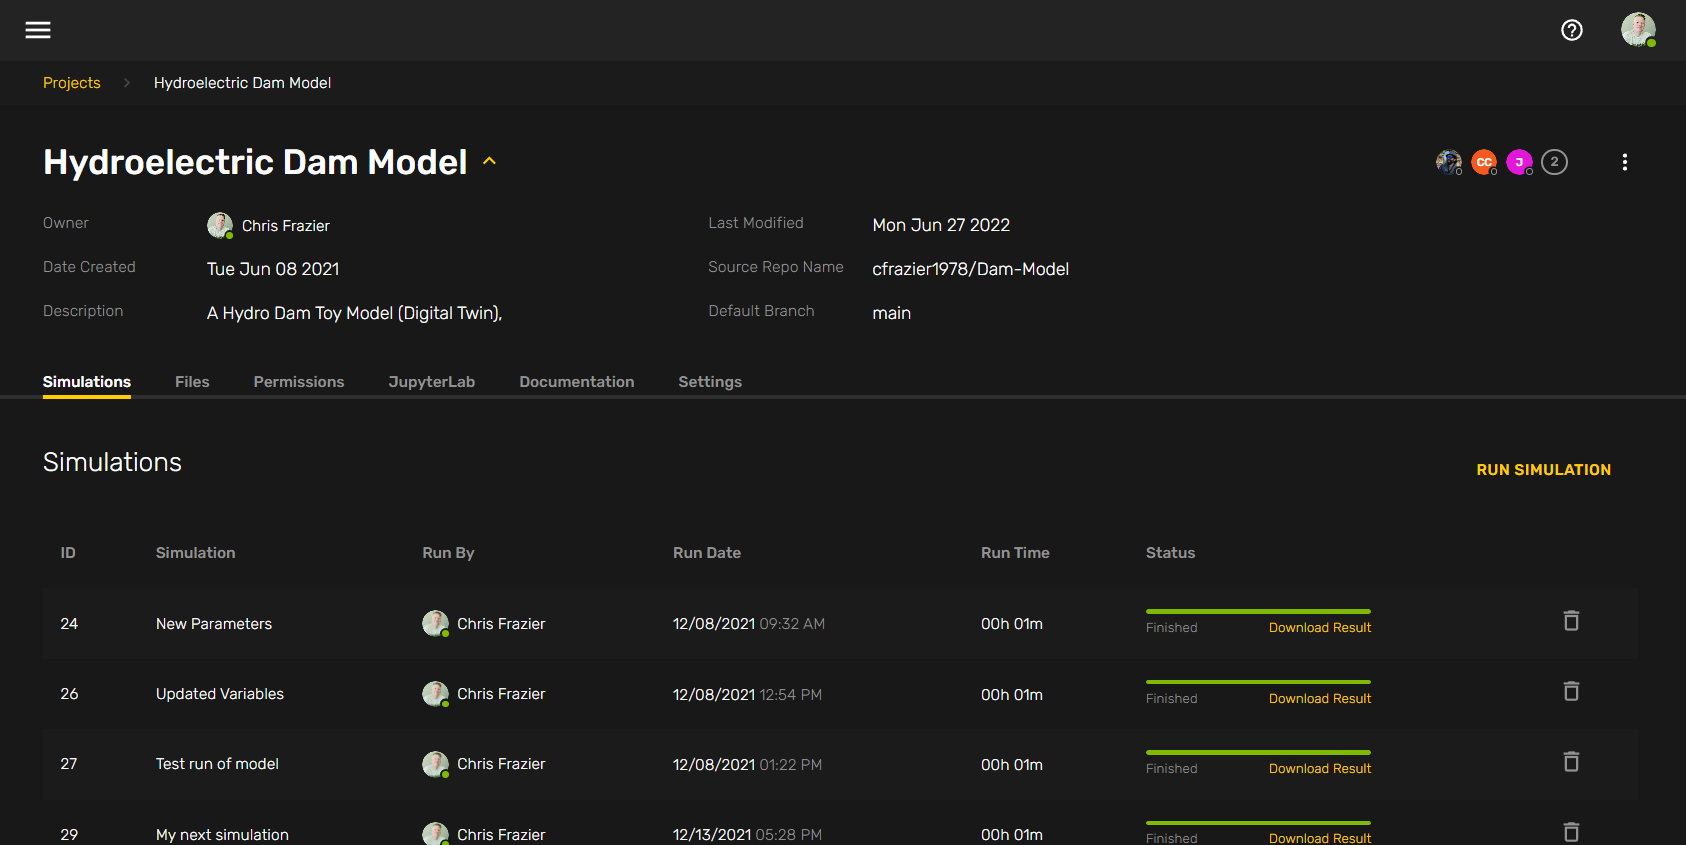This screenshot has width=1686, height=845.
Task: Download Result for New Parameters simulation
Action: point(1320,628)
